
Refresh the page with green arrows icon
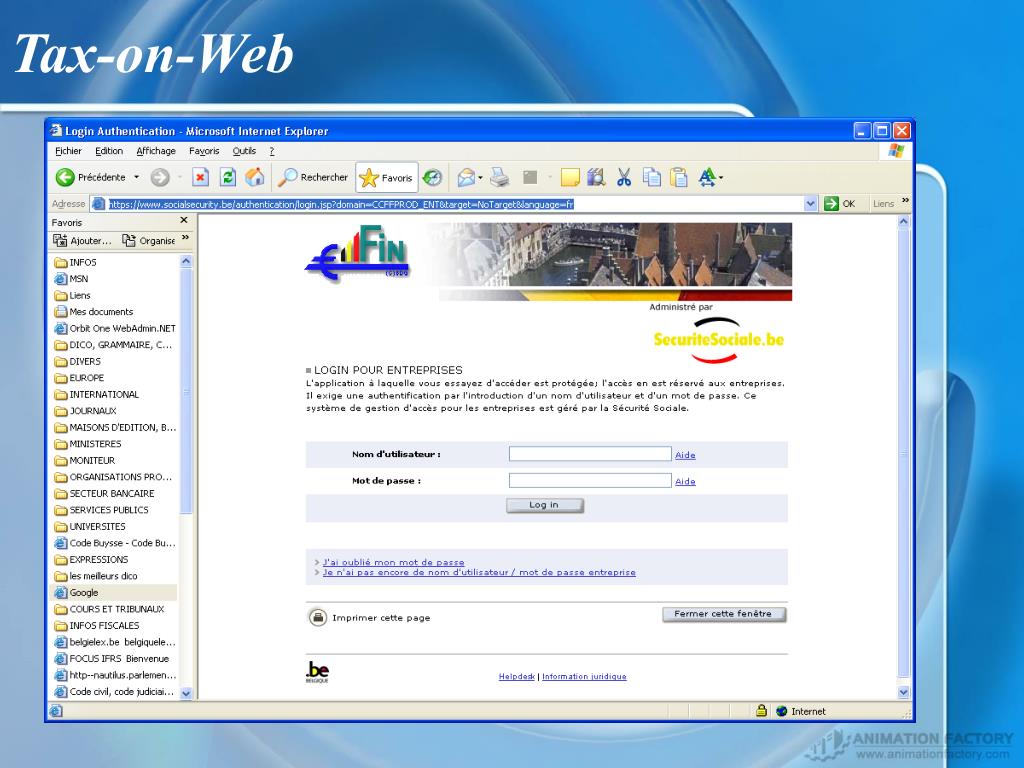(227, 177)
